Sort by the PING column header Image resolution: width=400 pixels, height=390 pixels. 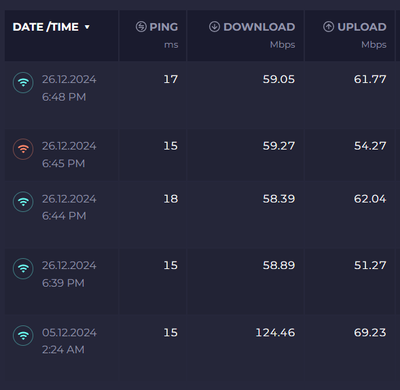coord(164,27)
